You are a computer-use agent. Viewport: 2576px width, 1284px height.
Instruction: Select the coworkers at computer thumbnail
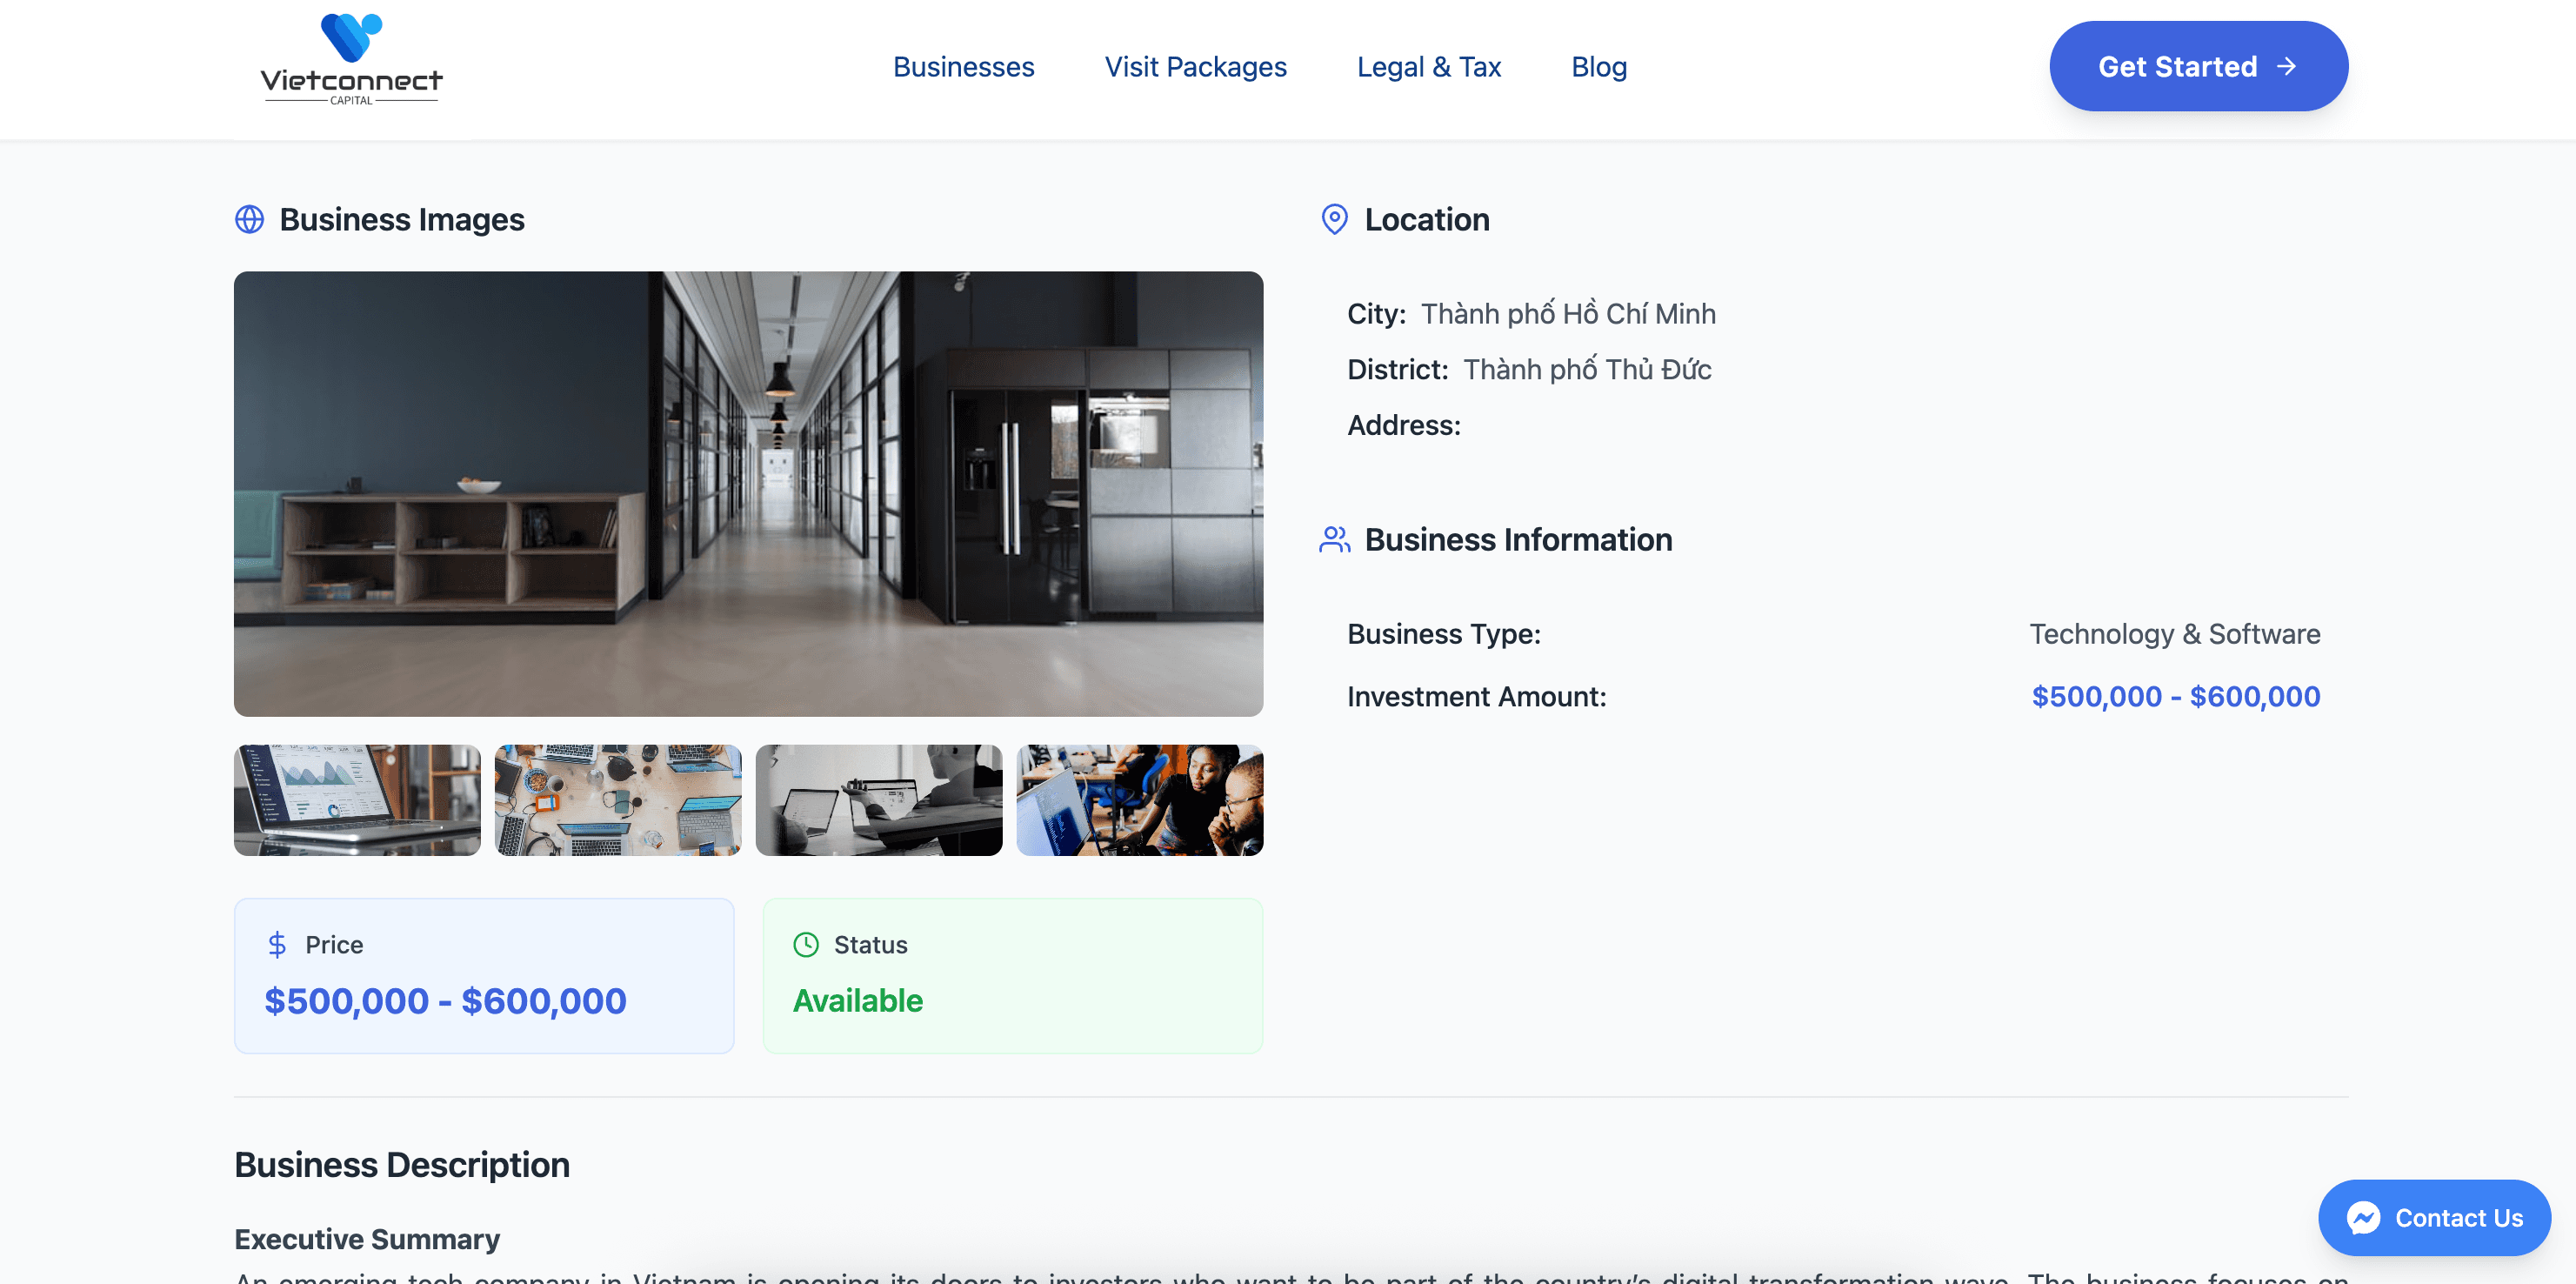1139,800
